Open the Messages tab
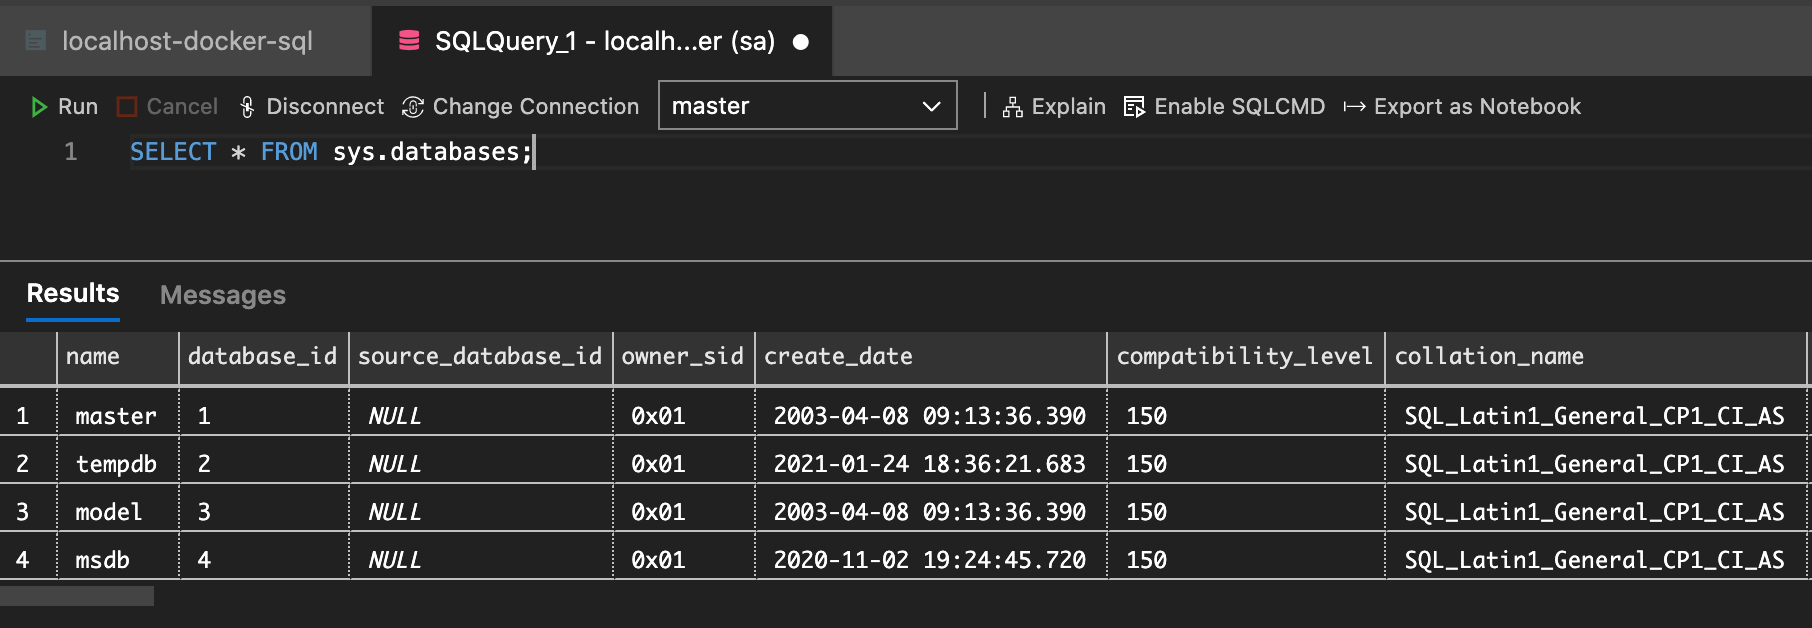The height and width of the screenshot is (628, 1812). point(223,295)
